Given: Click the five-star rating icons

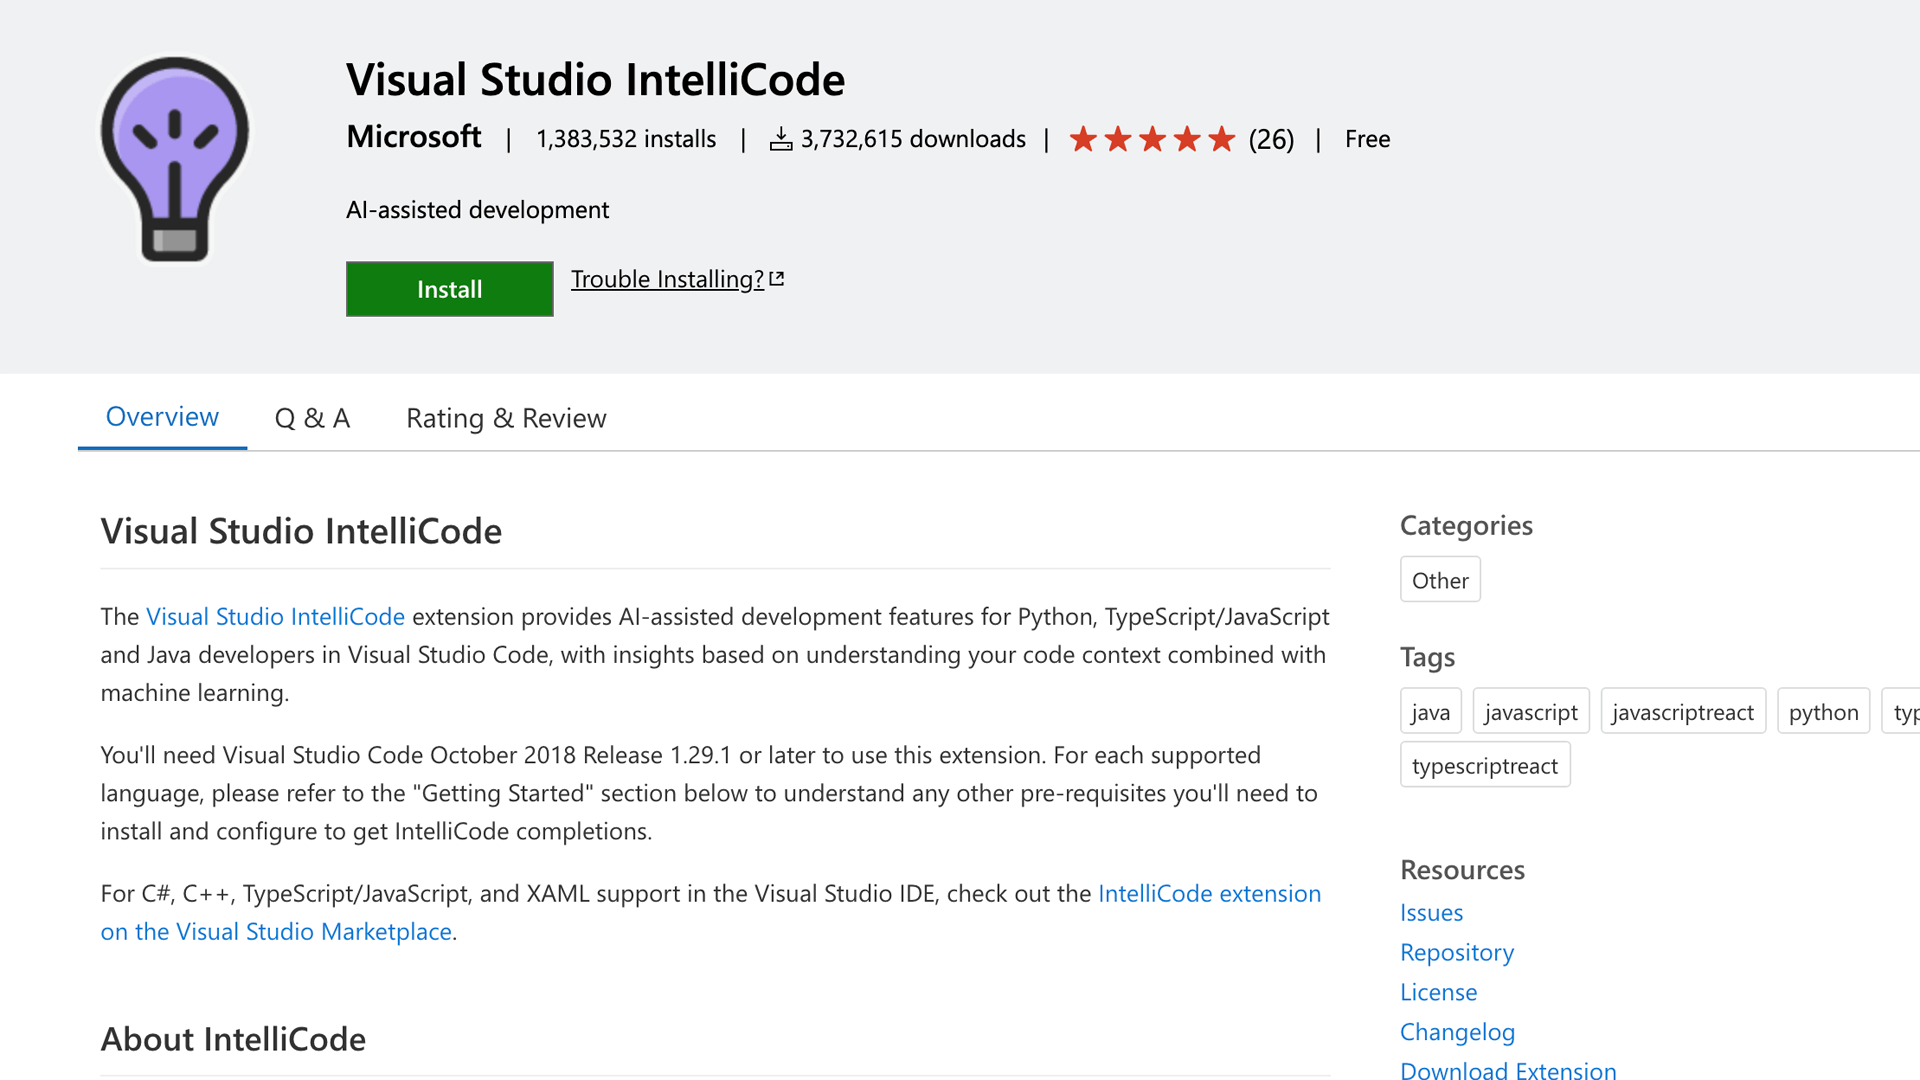Looking at the screenshot, I should click(x=1152, y=139).
